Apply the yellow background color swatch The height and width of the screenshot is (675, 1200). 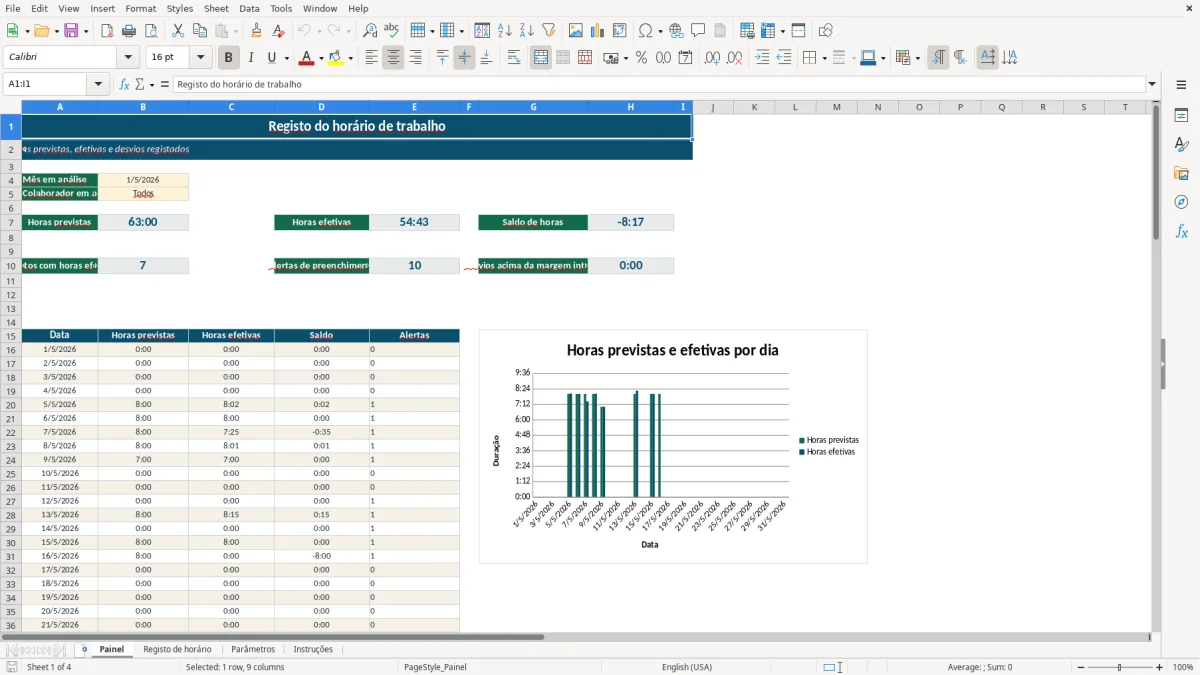(x=337, y=58)
